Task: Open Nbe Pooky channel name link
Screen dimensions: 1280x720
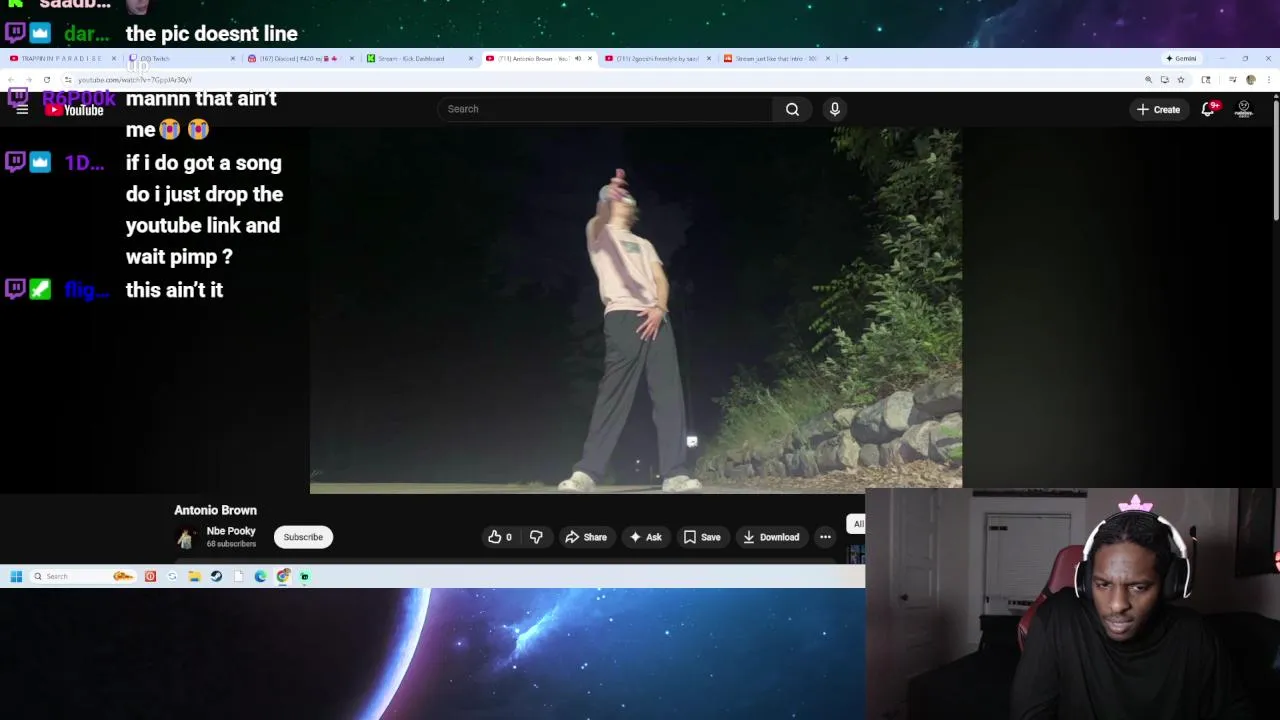Action: (x=231, y=531)
